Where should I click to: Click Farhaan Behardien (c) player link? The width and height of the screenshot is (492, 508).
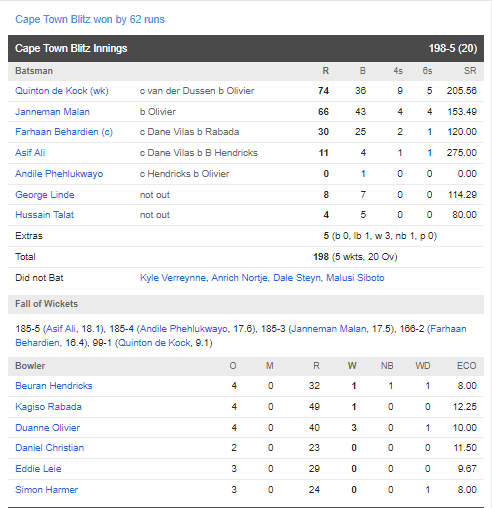(x=64, y=132)
